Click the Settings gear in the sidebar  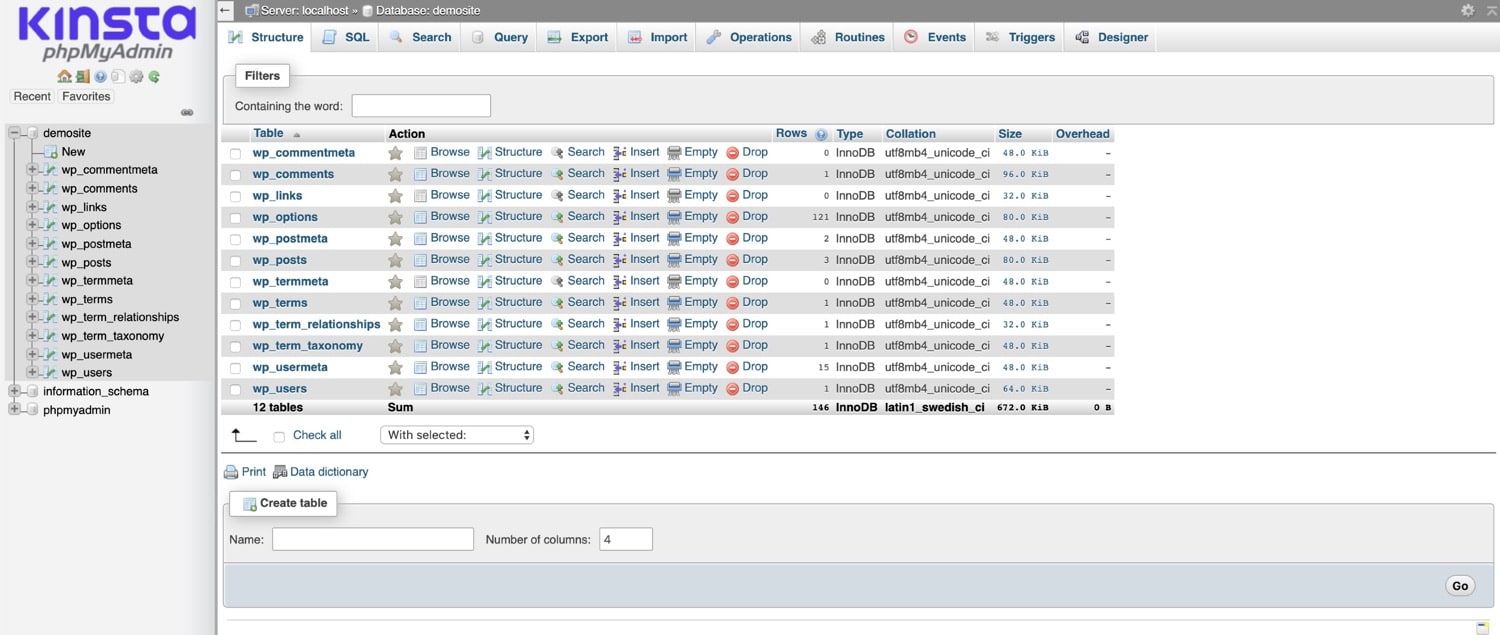tap(136, 76)
